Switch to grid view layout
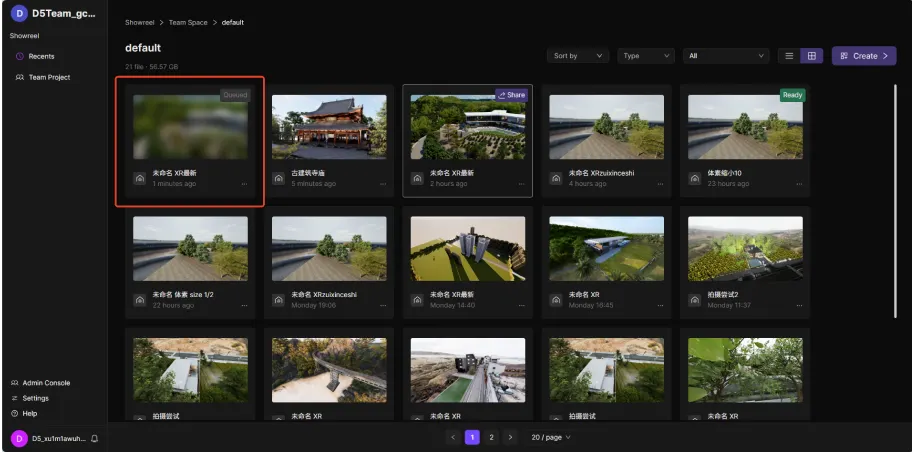Image resolution: width=912 pixels, height=452 pixels. click(812, 56)
